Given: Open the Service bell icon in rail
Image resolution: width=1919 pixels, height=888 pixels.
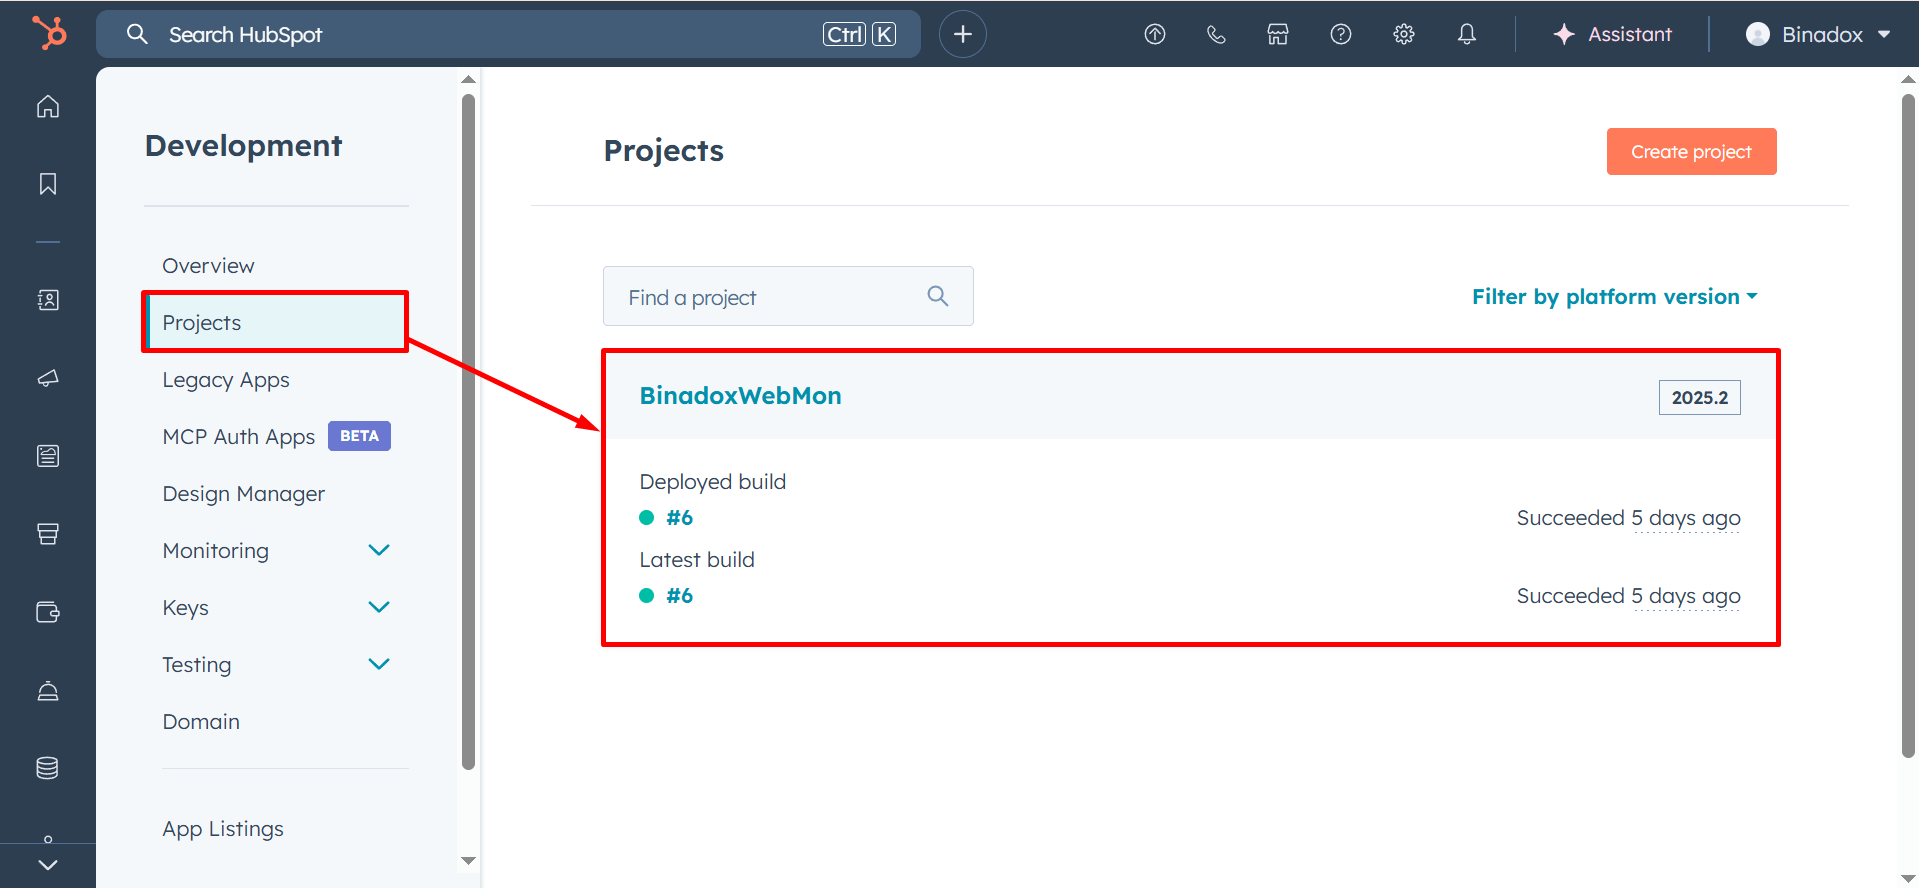Looking at the screenshot, I should 48,690.
